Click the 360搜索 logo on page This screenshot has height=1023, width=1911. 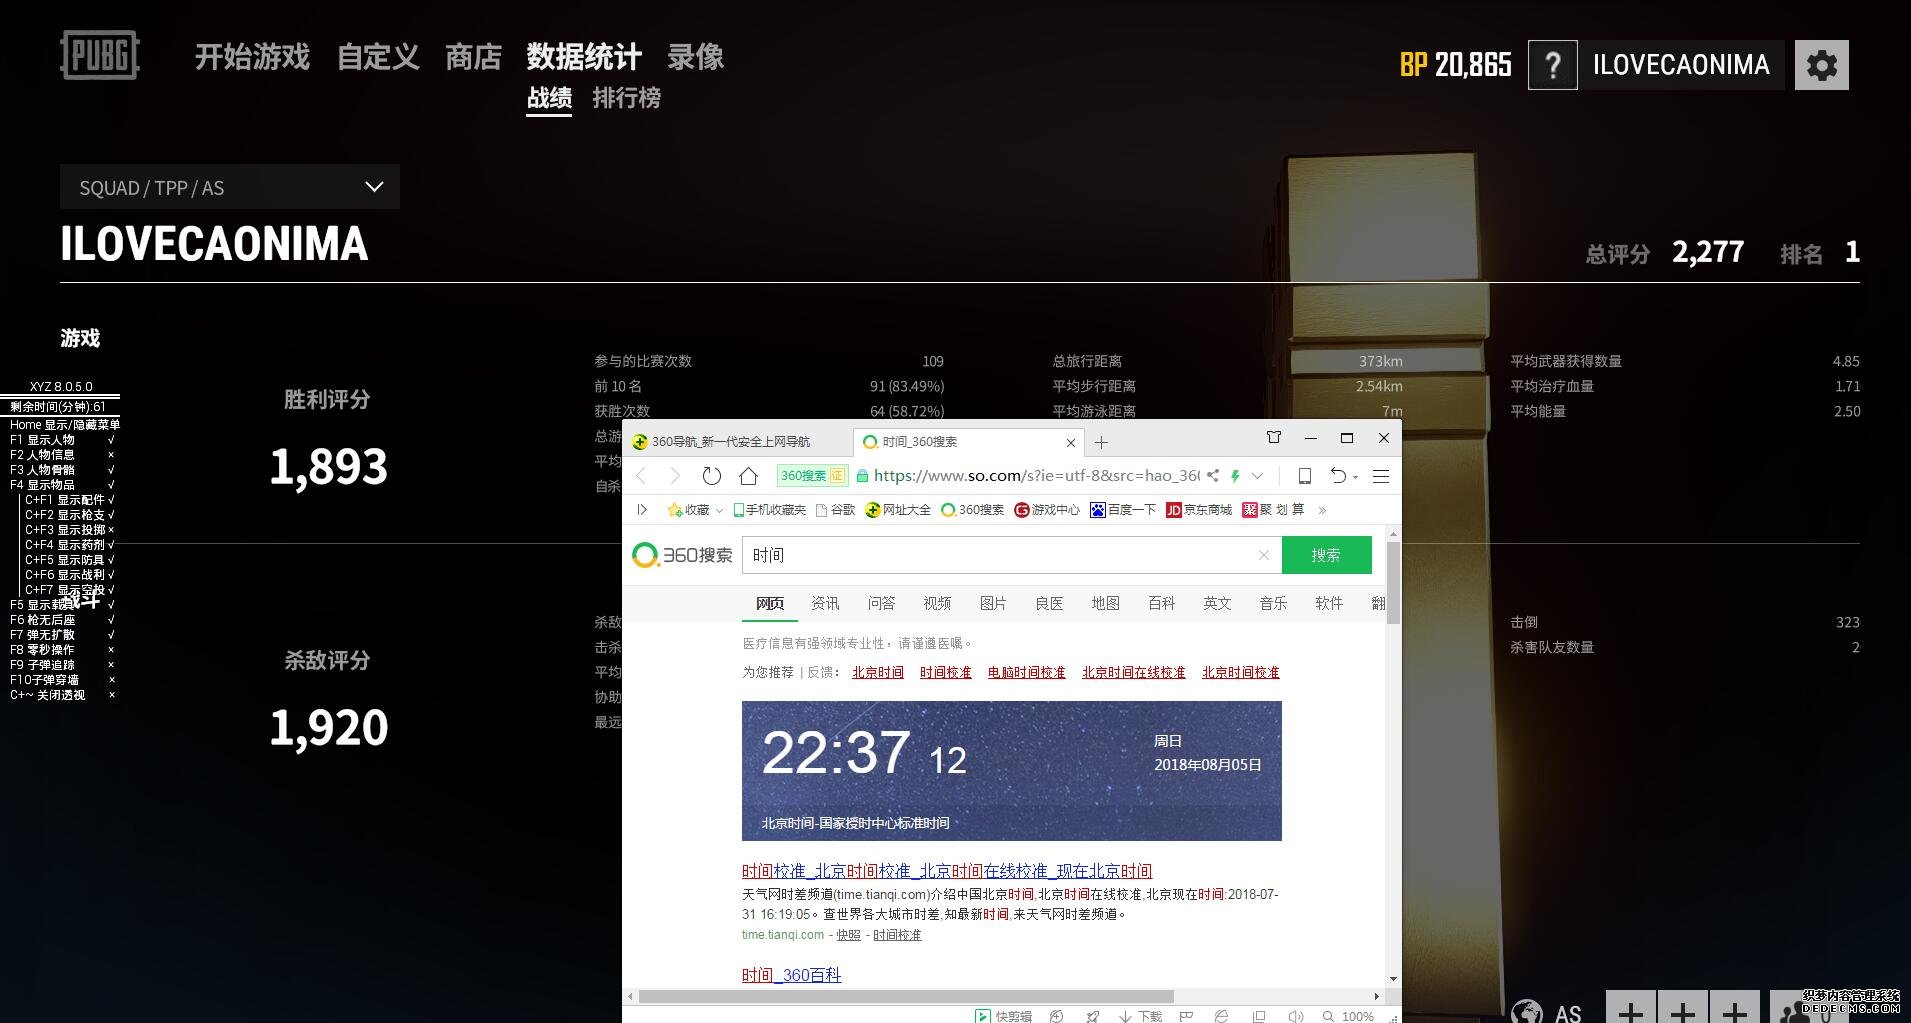click(683, 555)
